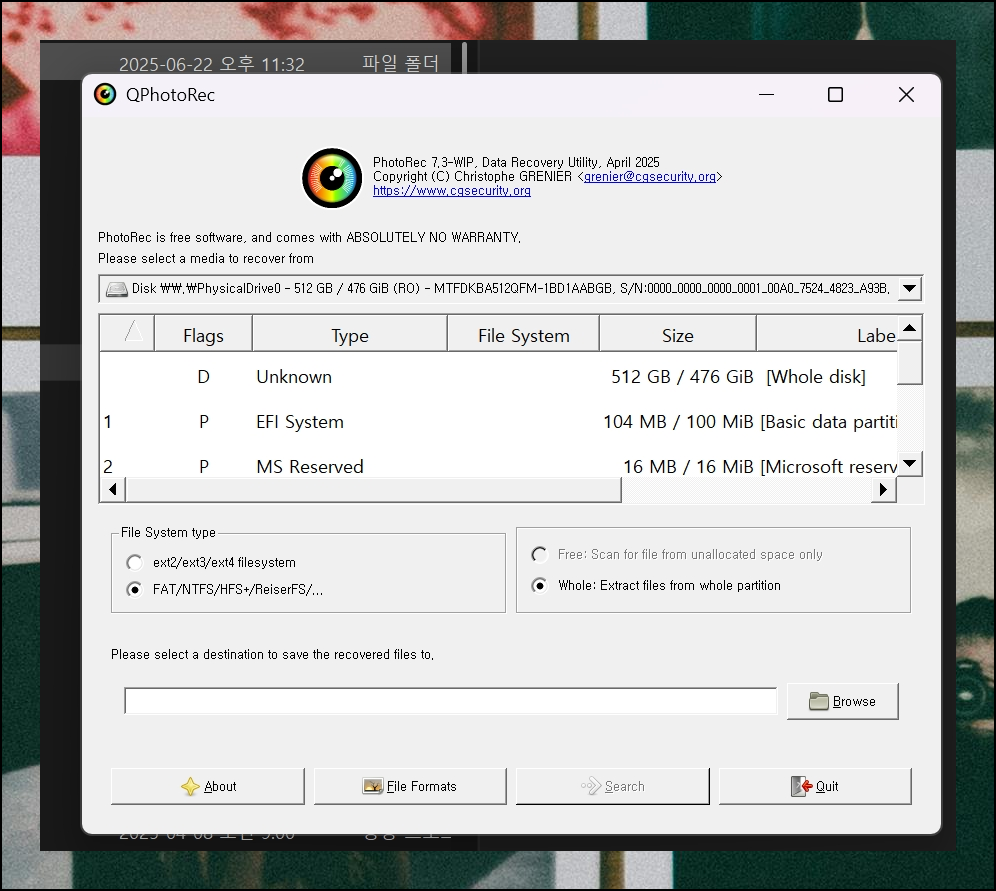Screen dimensions: 996x891
Task: Click the Quit button
Action: click(815, 786)
